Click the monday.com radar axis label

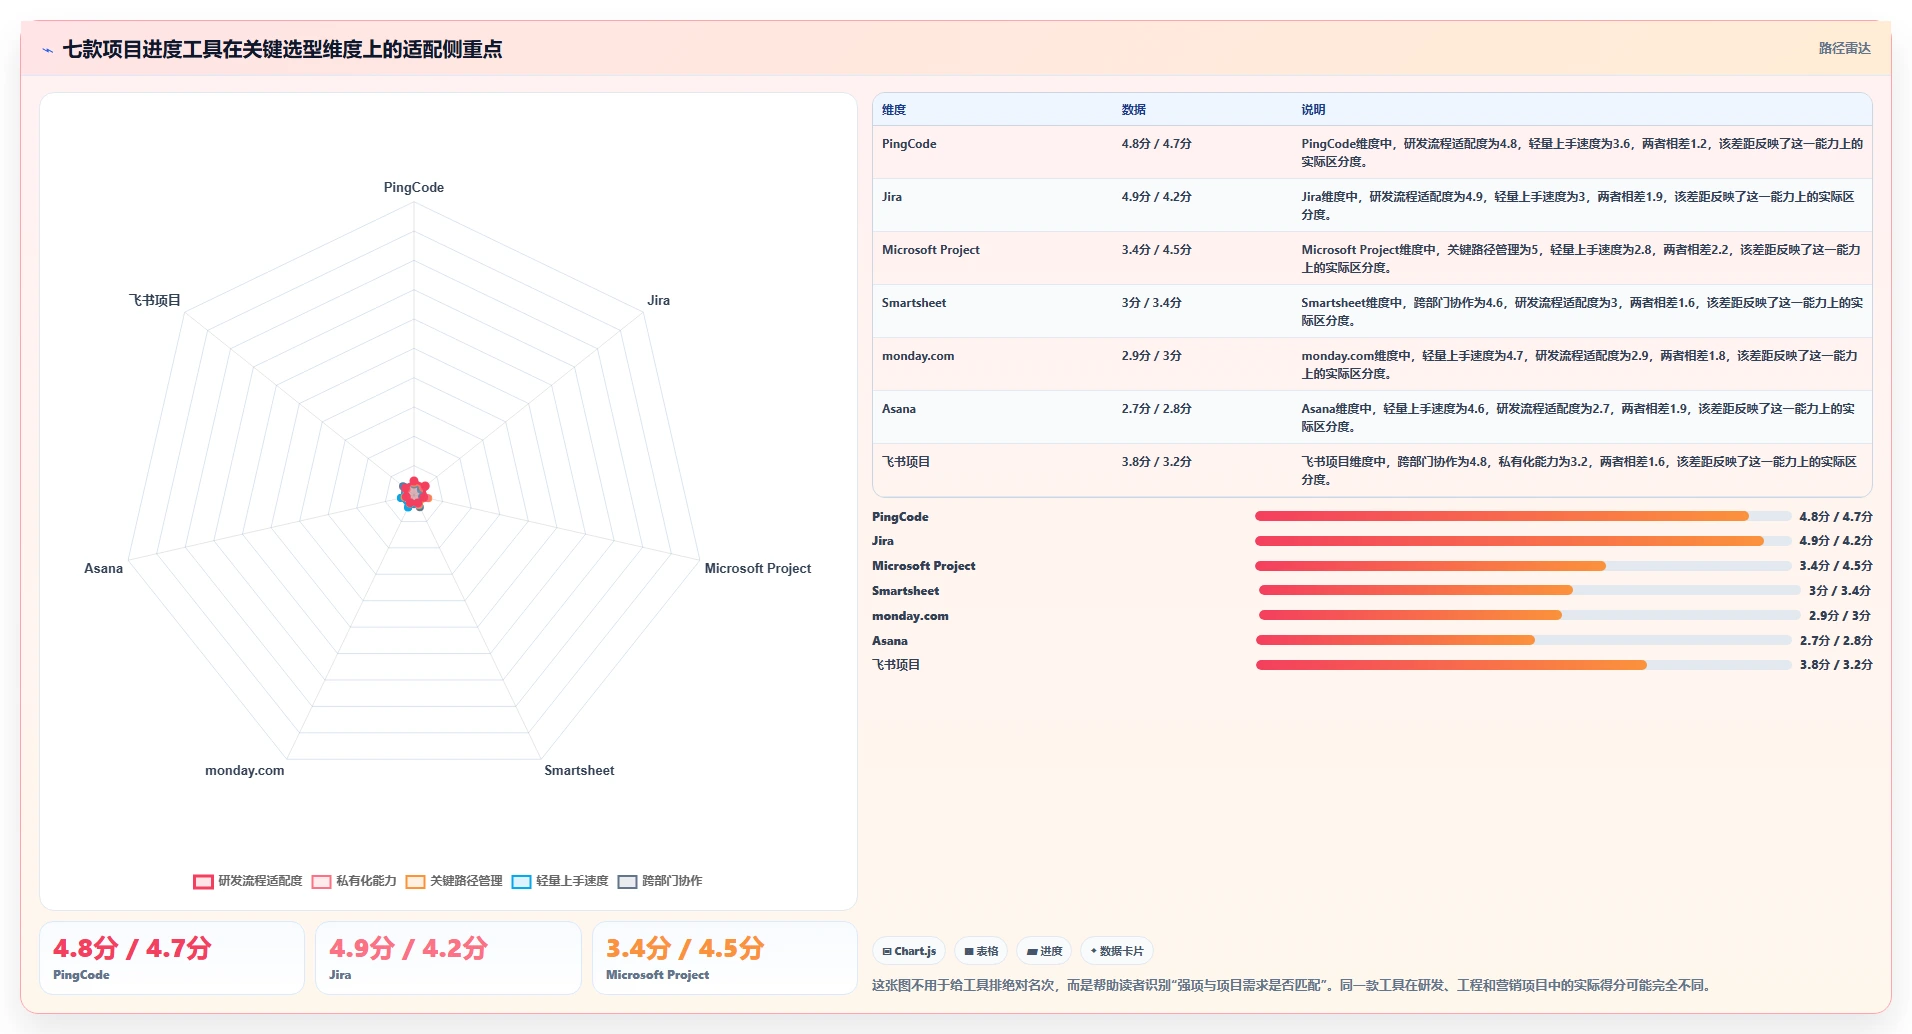click(x=245, y=771)
